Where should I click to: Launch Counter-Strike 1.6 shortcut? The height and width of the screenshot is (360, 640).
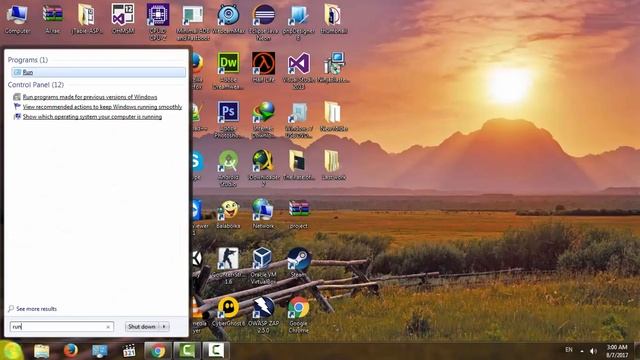click(x=228, y=265)
